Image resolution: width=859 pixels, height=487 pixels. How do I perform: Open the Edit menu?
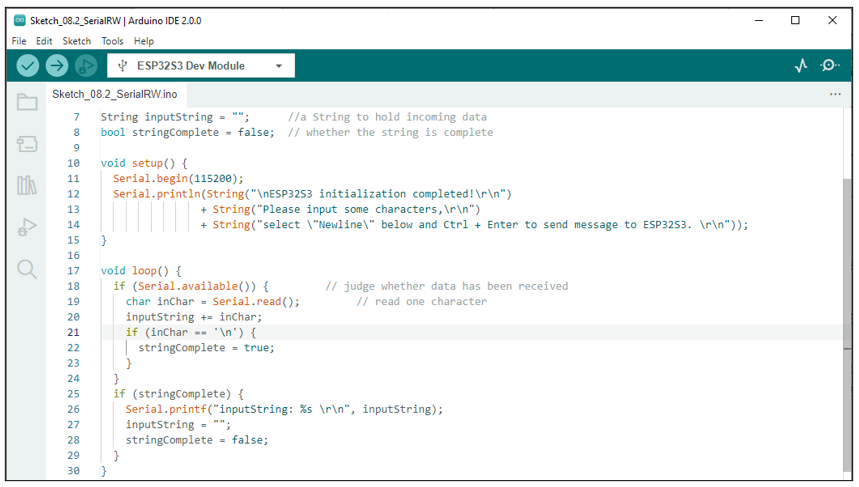(44, 41)
